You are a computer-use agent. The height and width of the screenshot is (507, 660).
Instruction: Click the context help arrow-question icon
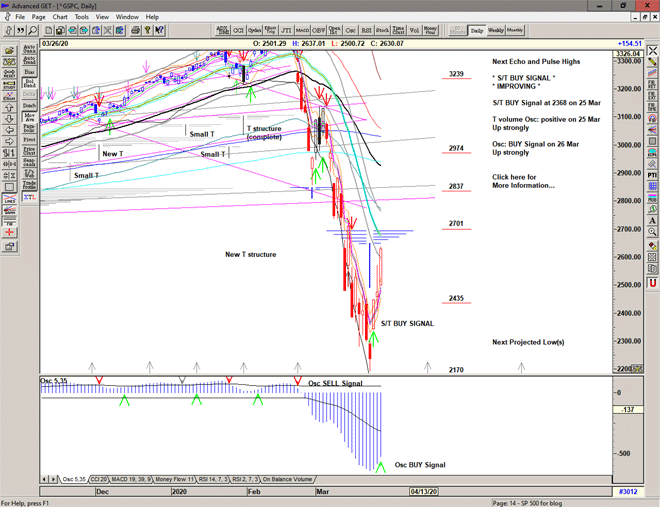click(159, 30)
